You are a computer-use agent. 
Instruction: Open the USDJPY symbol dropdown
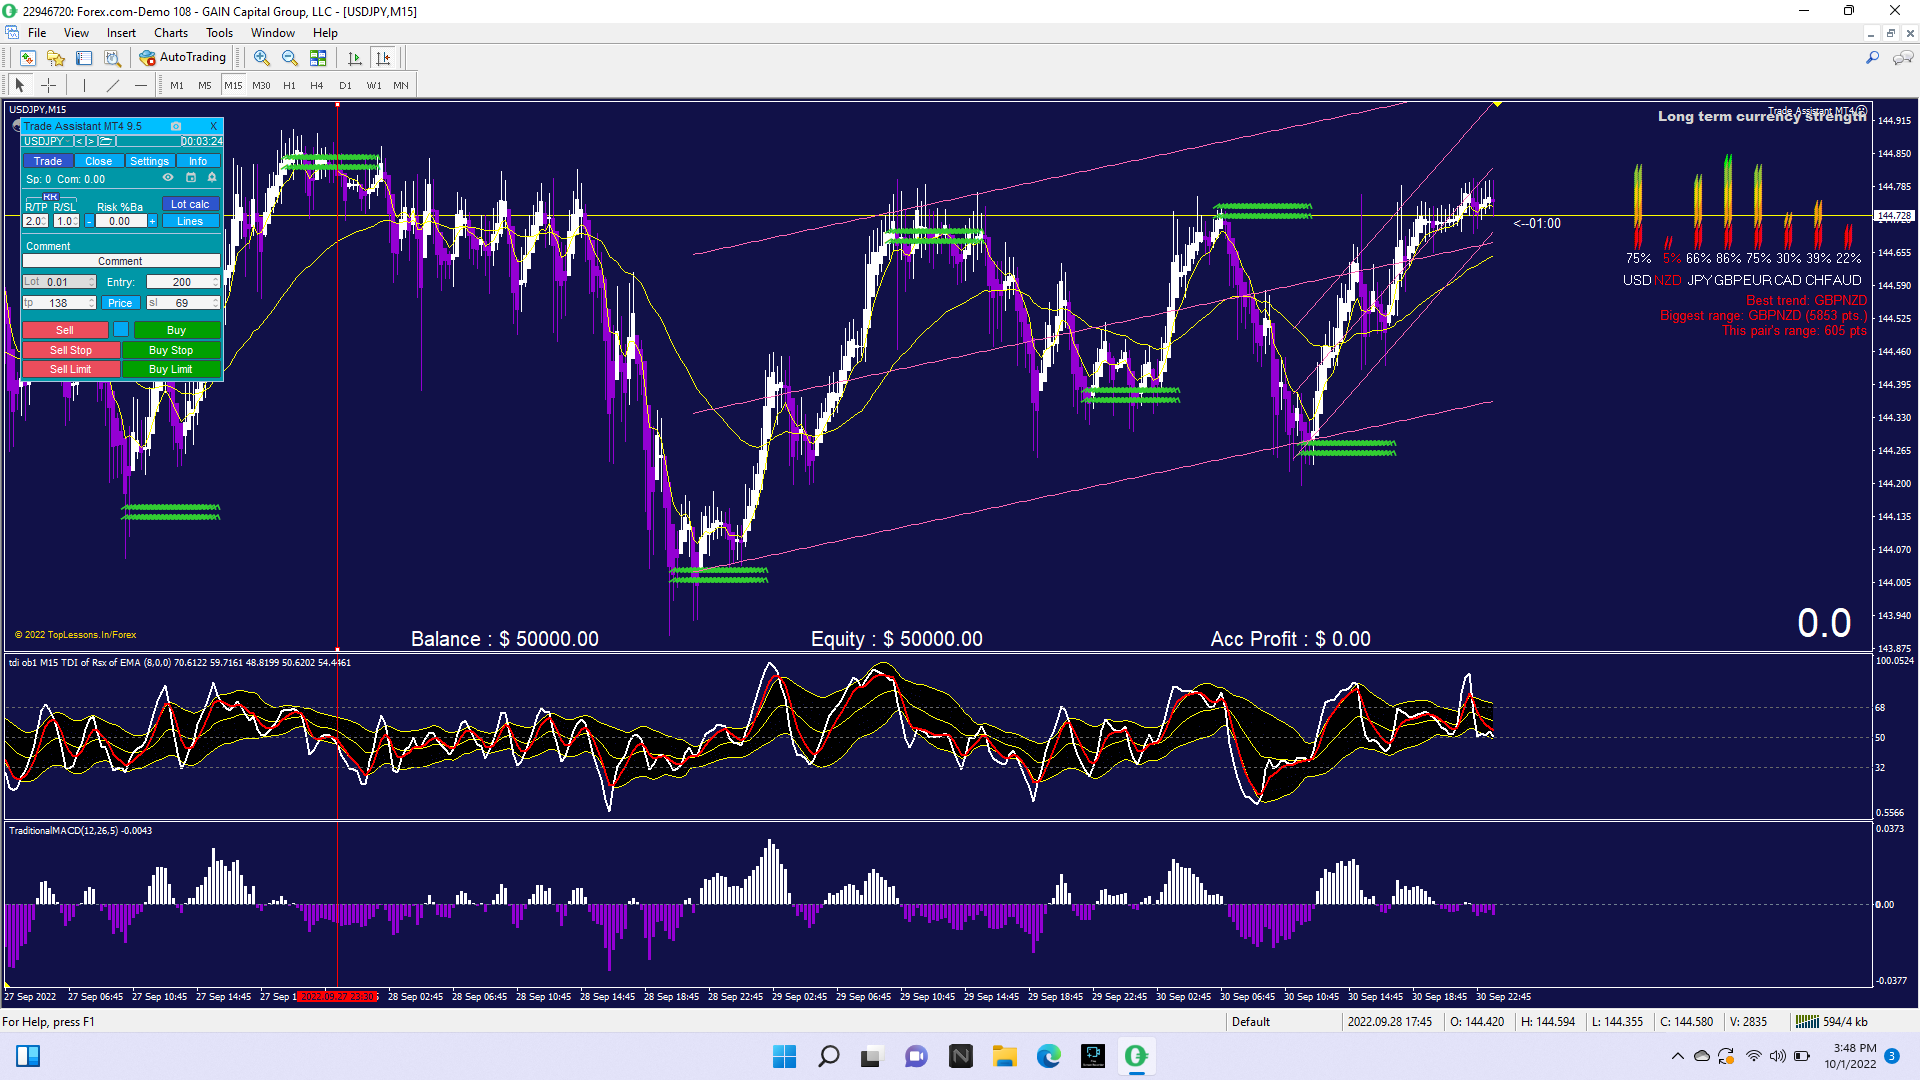pyautogui.click(x=45, y=141)
